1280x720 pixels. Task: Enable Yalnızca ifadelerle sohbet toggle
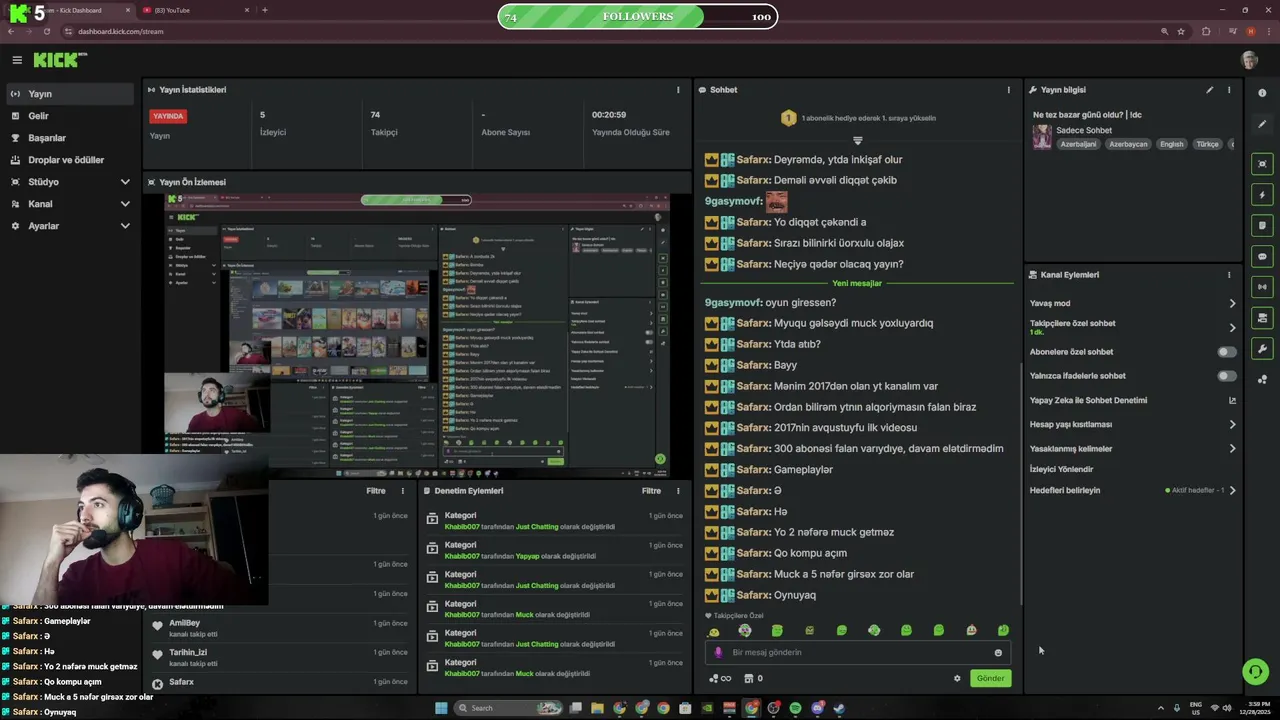1226,376
